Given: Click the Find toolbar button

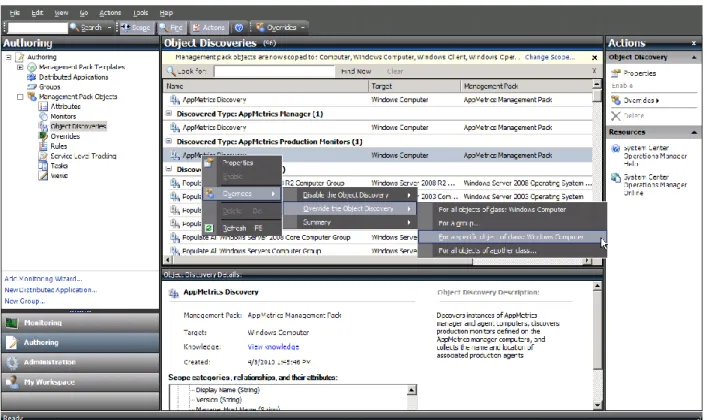Looking at the screenshot, I should 171,28.
